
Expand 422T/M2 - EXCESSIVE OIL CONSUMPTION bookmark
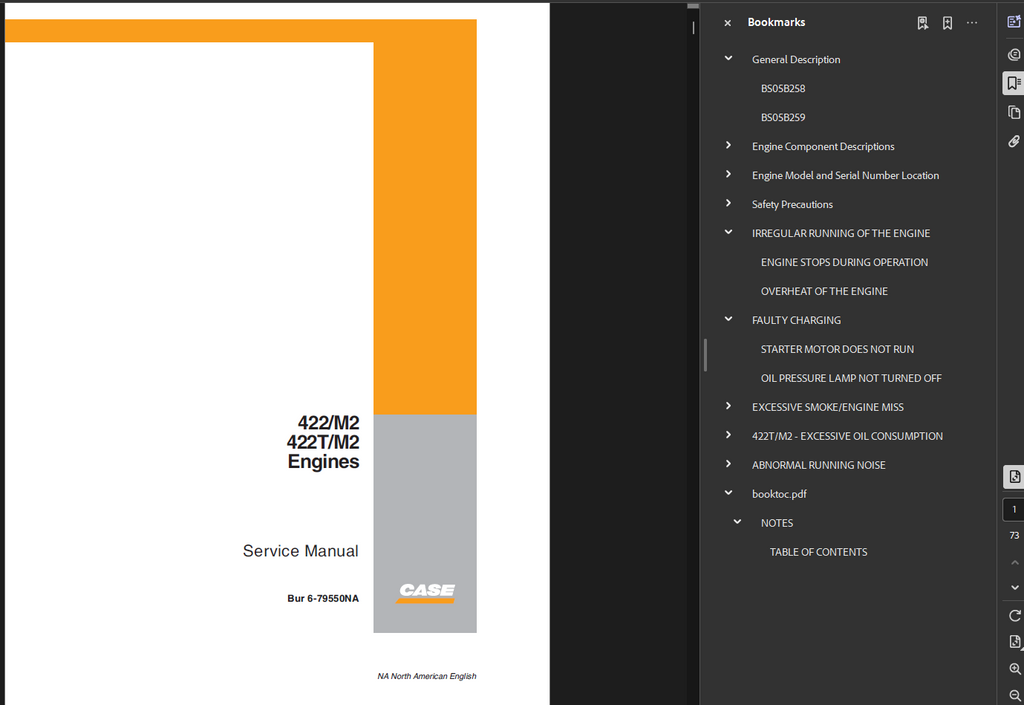tap(729, 435)
